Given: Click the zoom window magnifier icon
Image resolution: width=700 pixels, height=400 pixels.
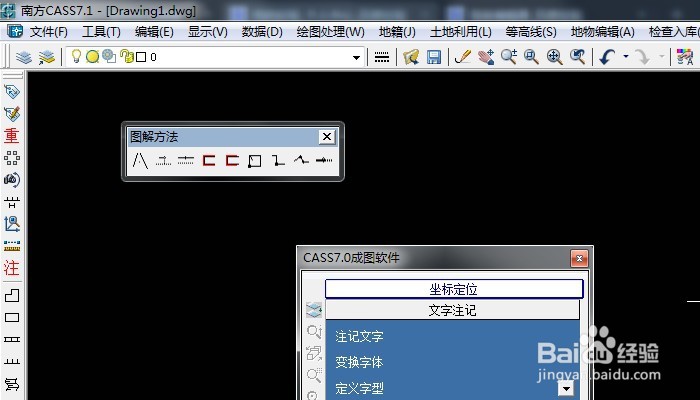Looking at the screenshot, I should point(531,57).
